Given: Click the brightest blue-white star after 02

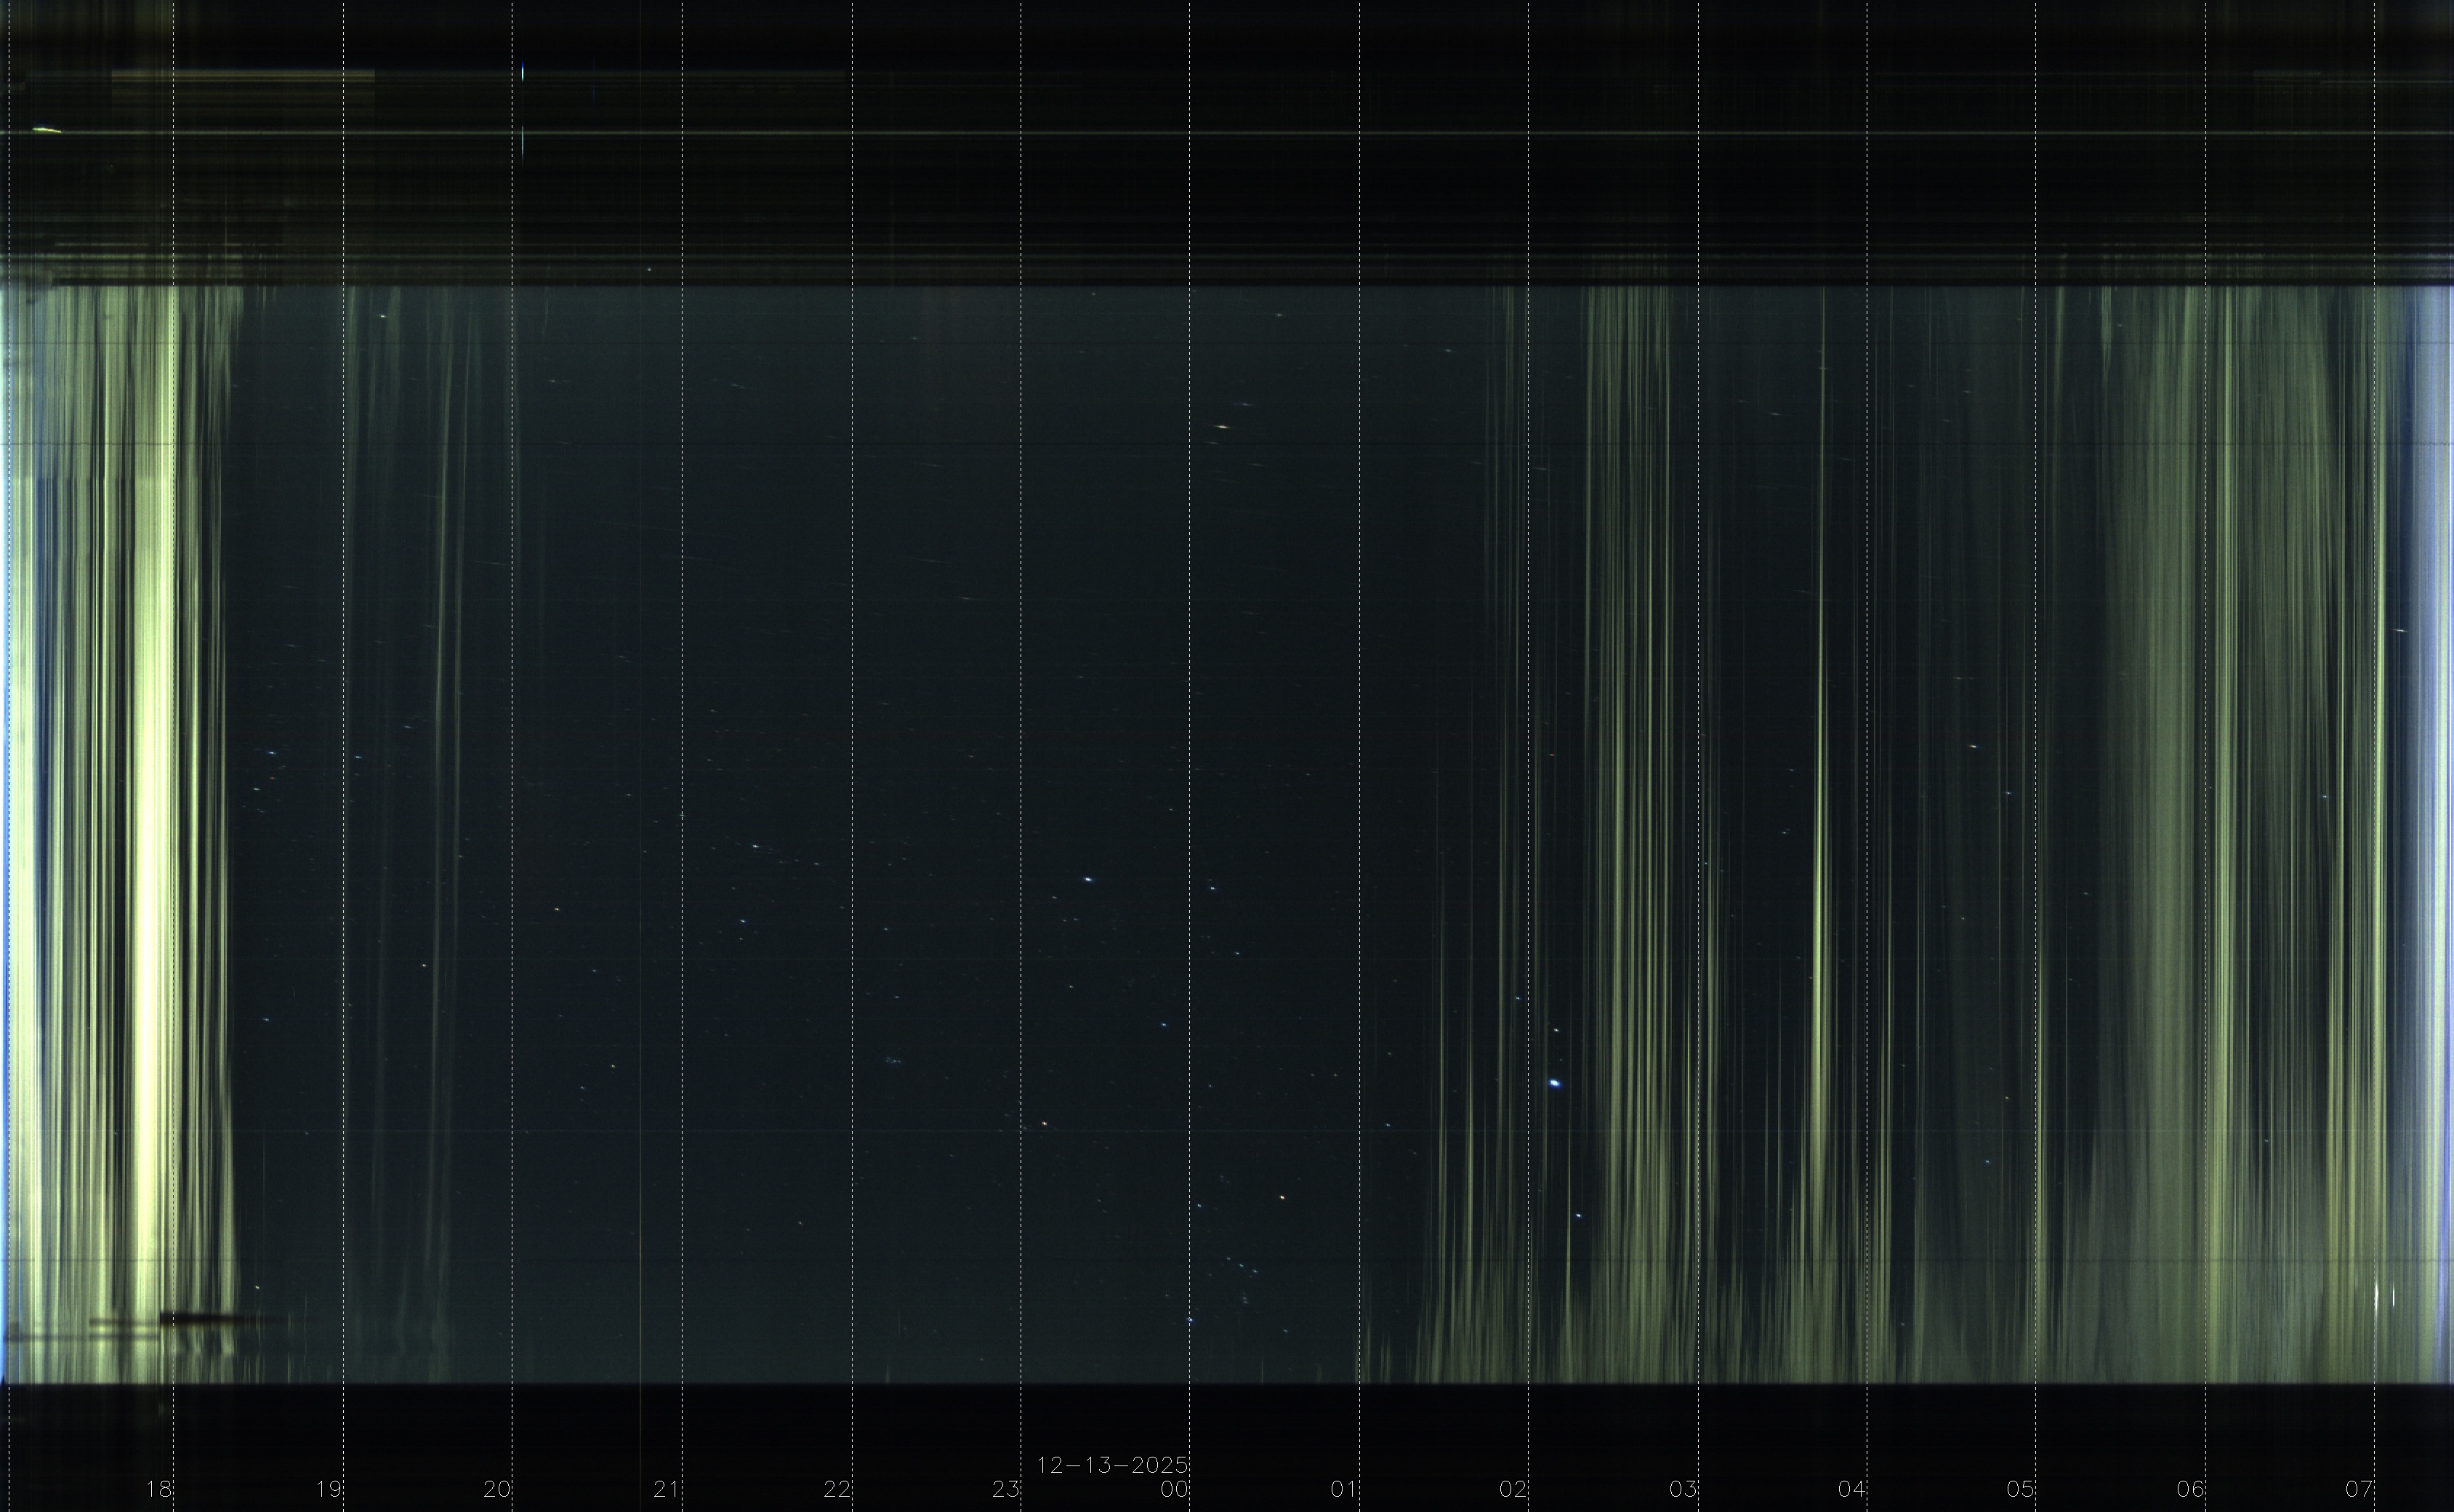Looking at the screenshot, I should [1554, 1083].
